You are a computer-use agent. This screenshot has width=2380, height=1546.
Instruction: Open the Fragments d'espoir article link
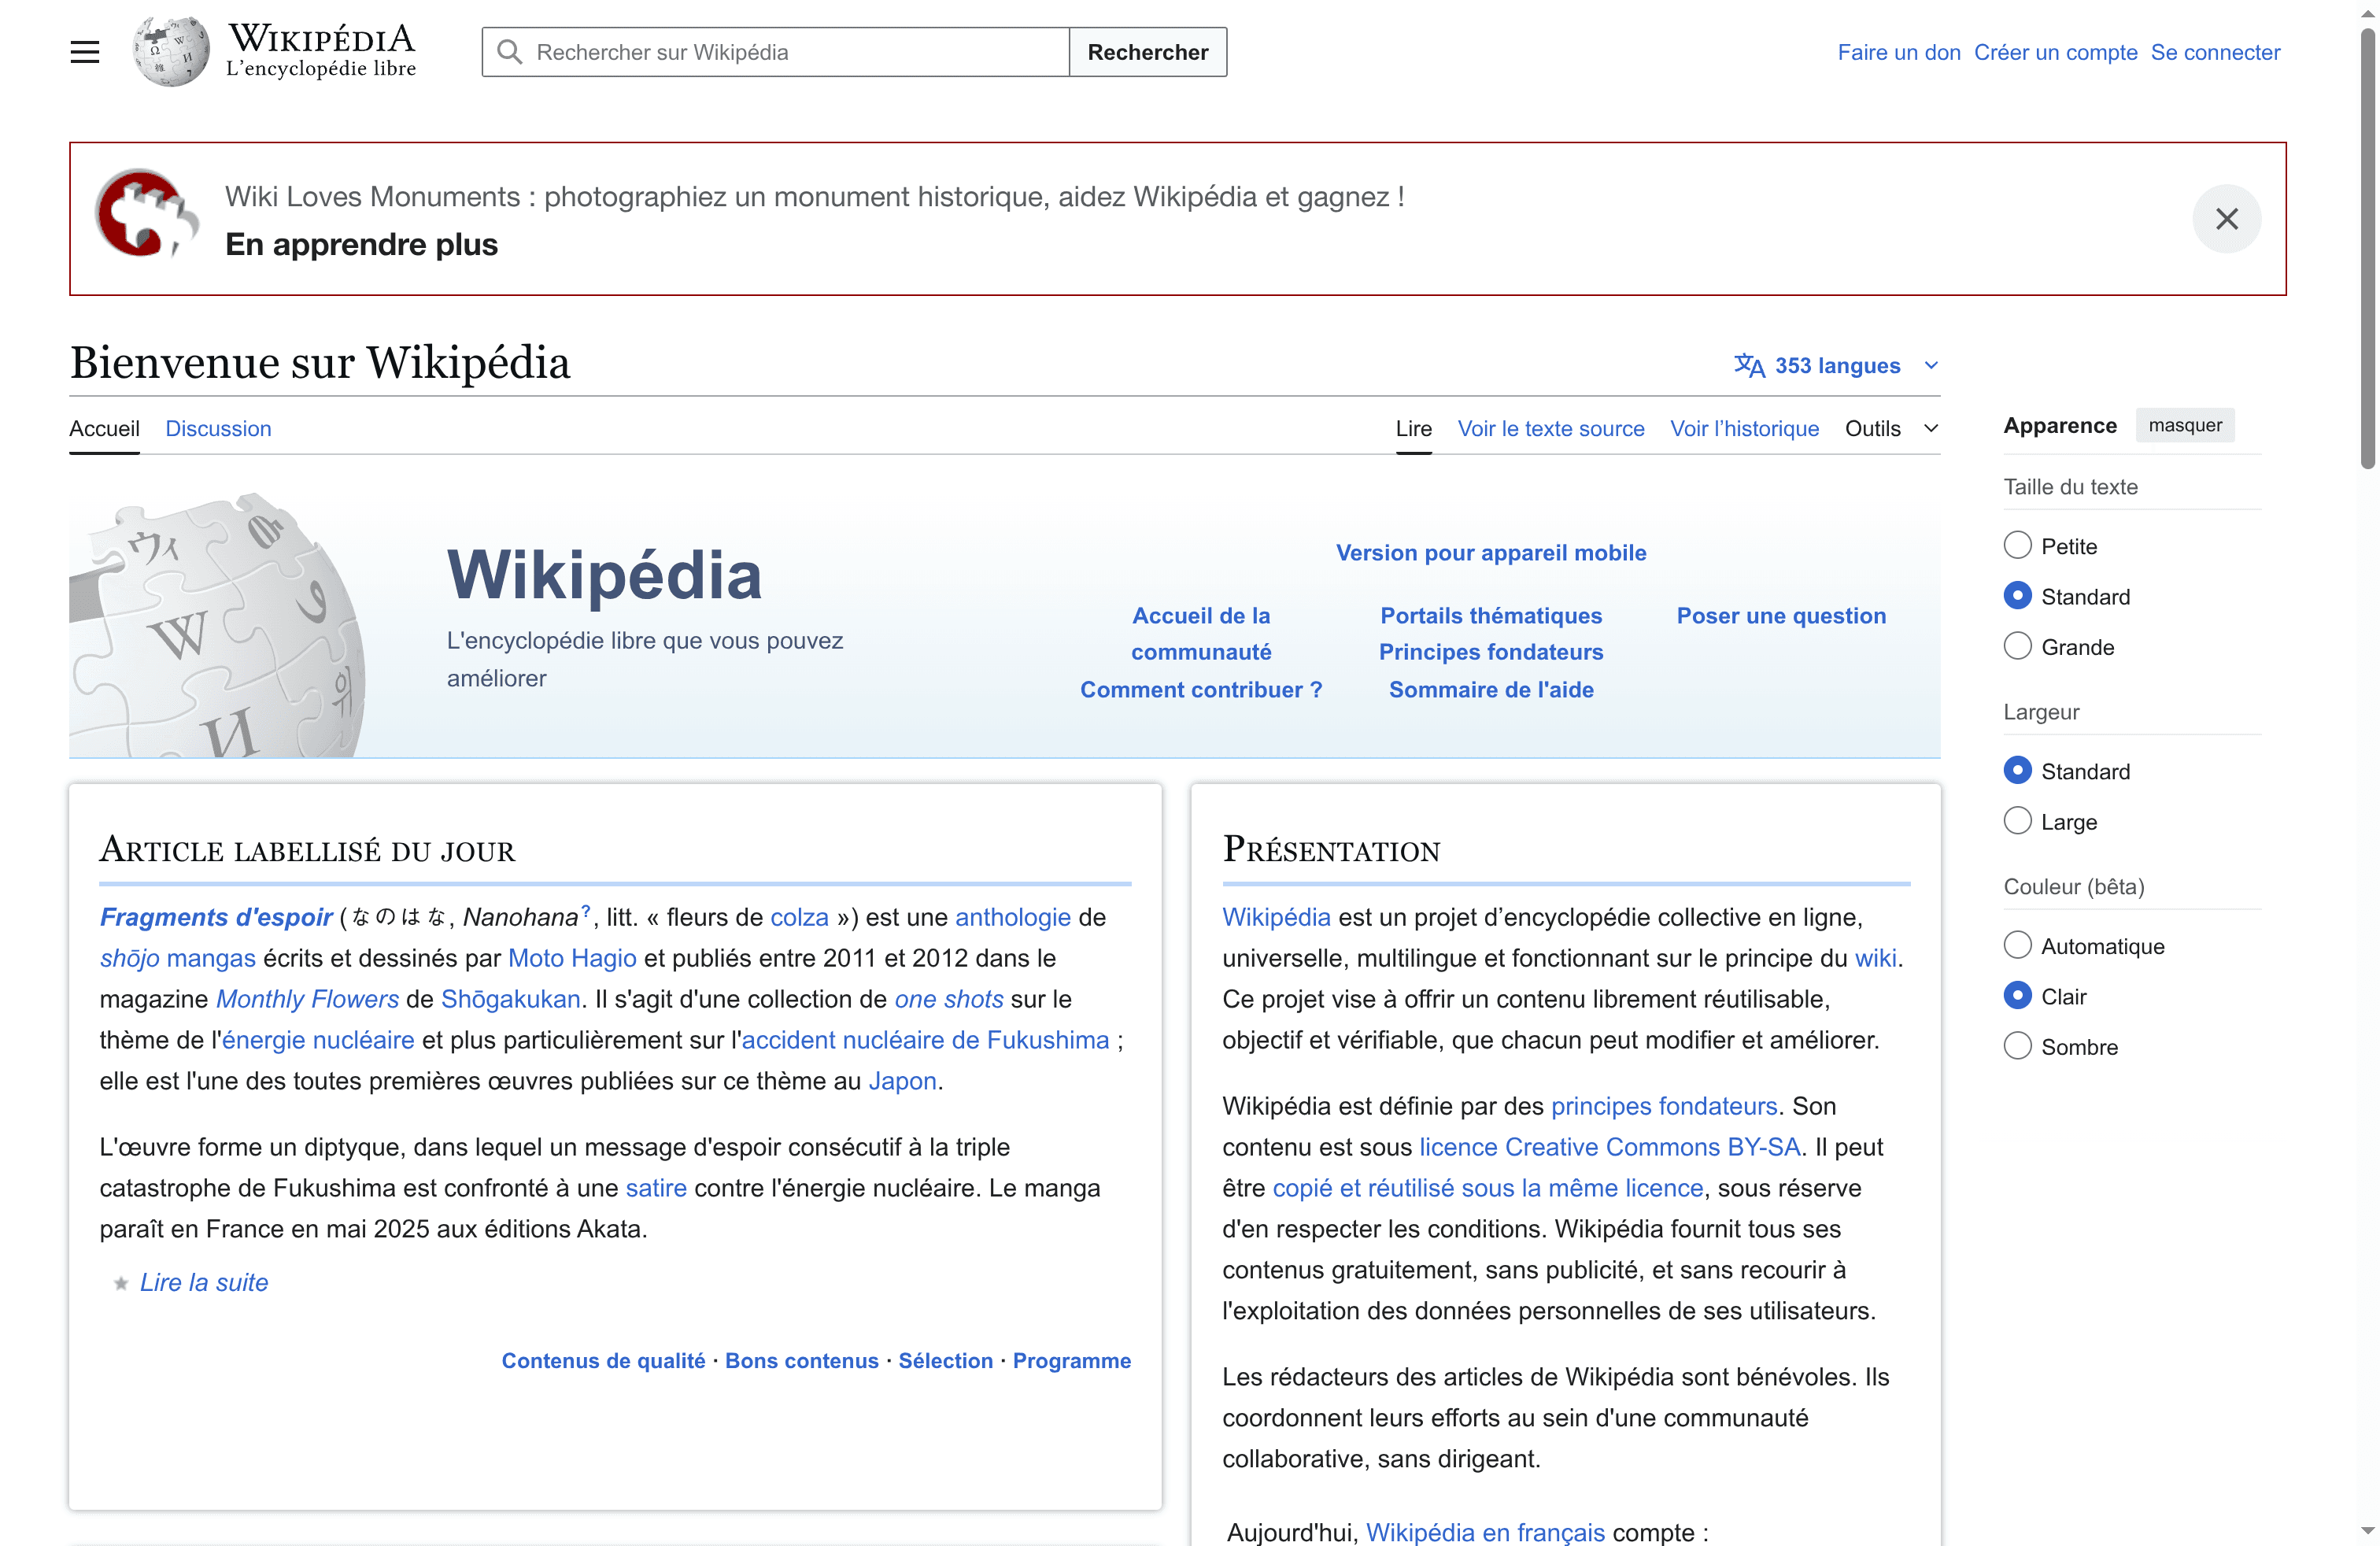(215, 916)
